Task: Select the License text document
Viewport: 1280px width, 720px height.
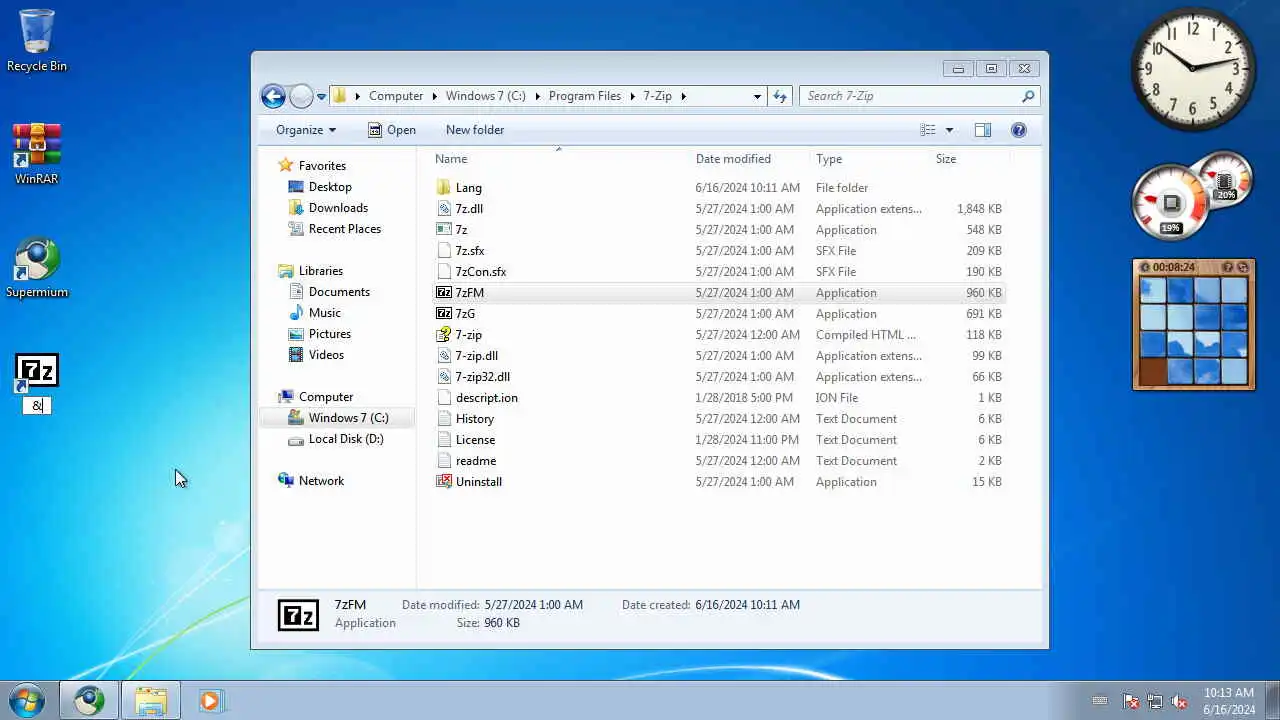Action: point(475,440)
